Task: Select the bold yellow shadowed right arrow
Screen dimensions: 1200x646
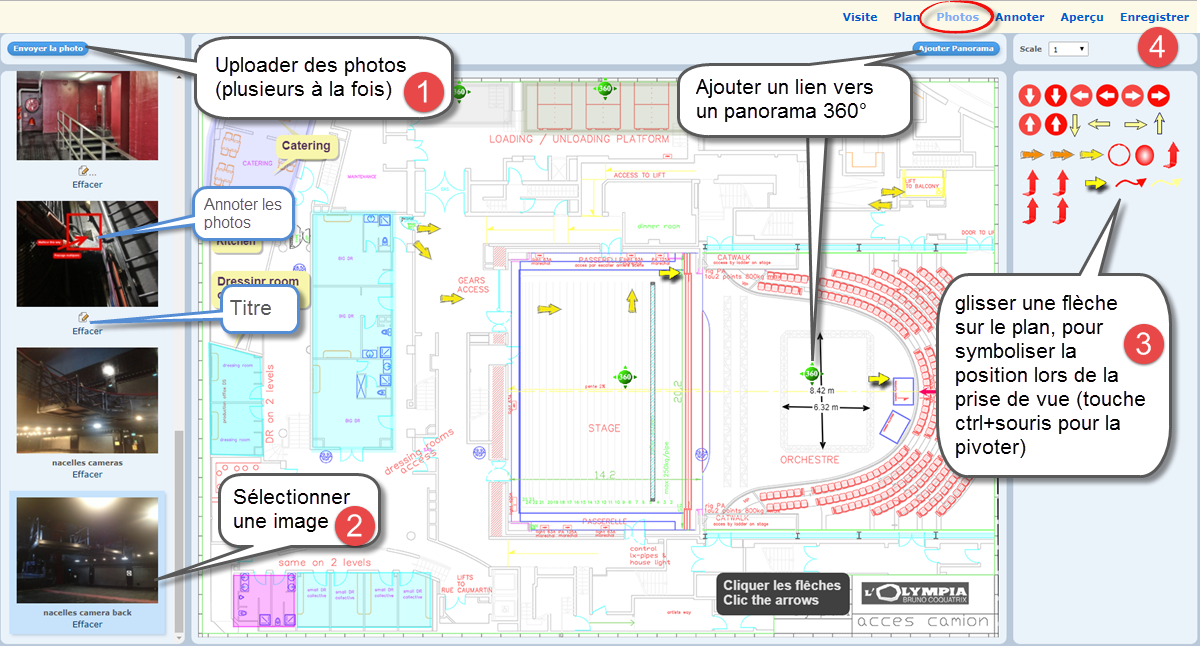Action: point(1098,184)
